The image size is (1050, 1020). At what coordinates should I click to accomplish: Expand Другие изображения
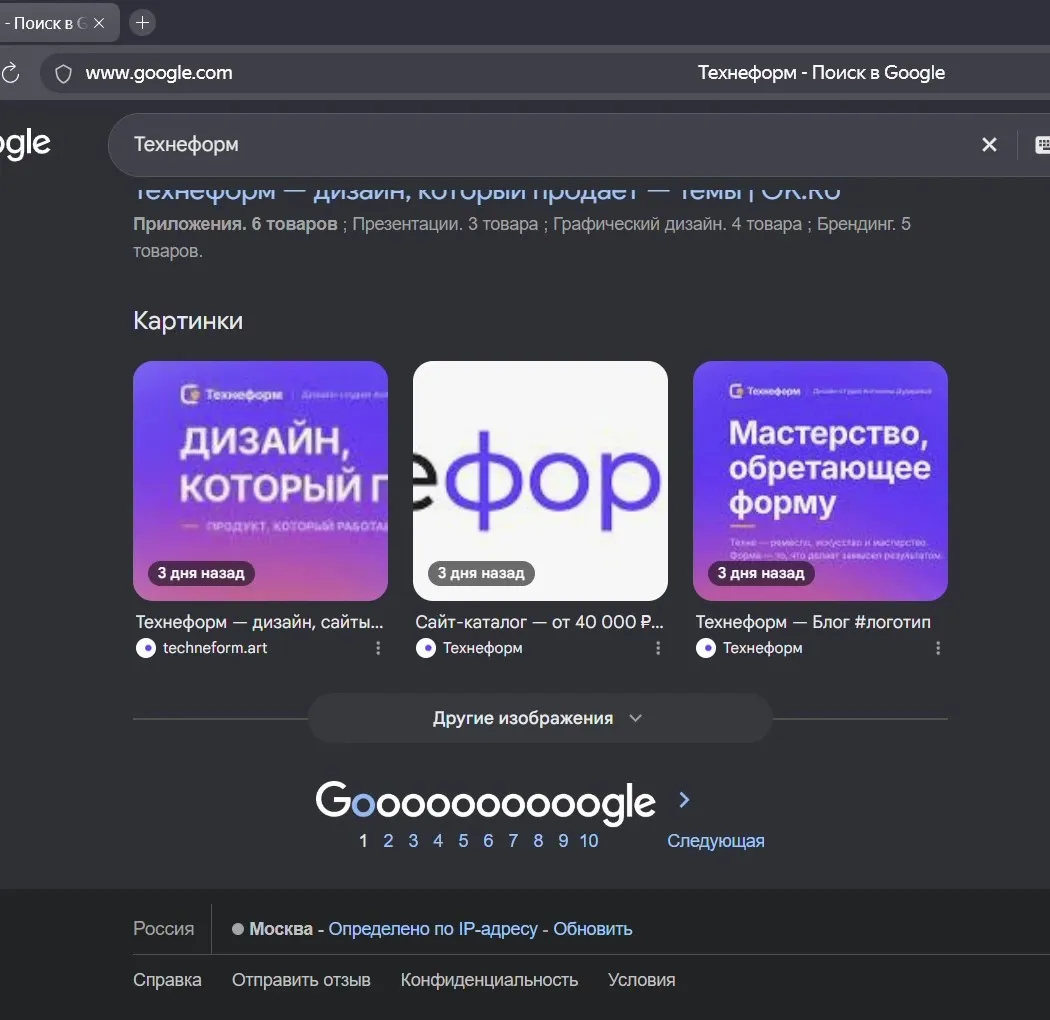pos(540,719)
